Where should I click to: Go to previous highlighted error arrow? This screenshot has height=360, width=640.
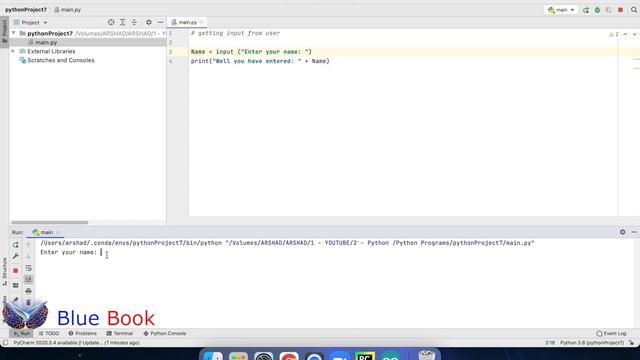tap(625, 34)
